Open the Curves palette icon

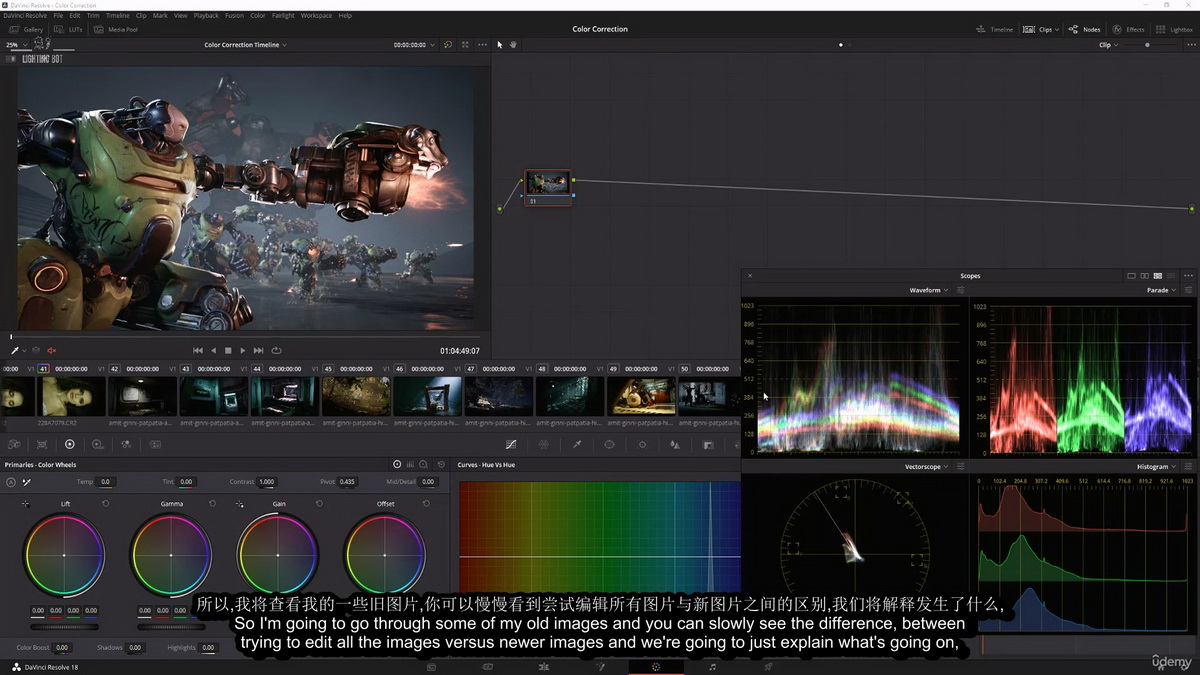511,444
